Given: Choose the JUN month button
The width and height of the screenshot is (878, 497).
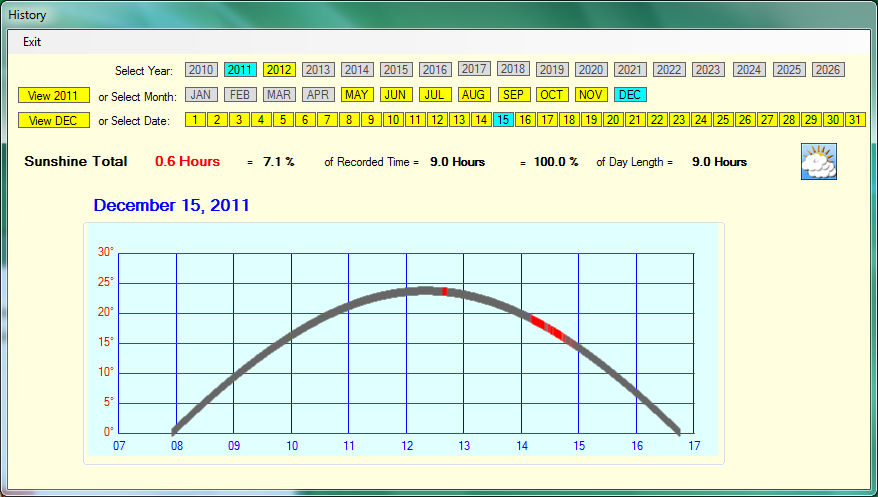Looking at the screenshot, I should tap(396, 95).
